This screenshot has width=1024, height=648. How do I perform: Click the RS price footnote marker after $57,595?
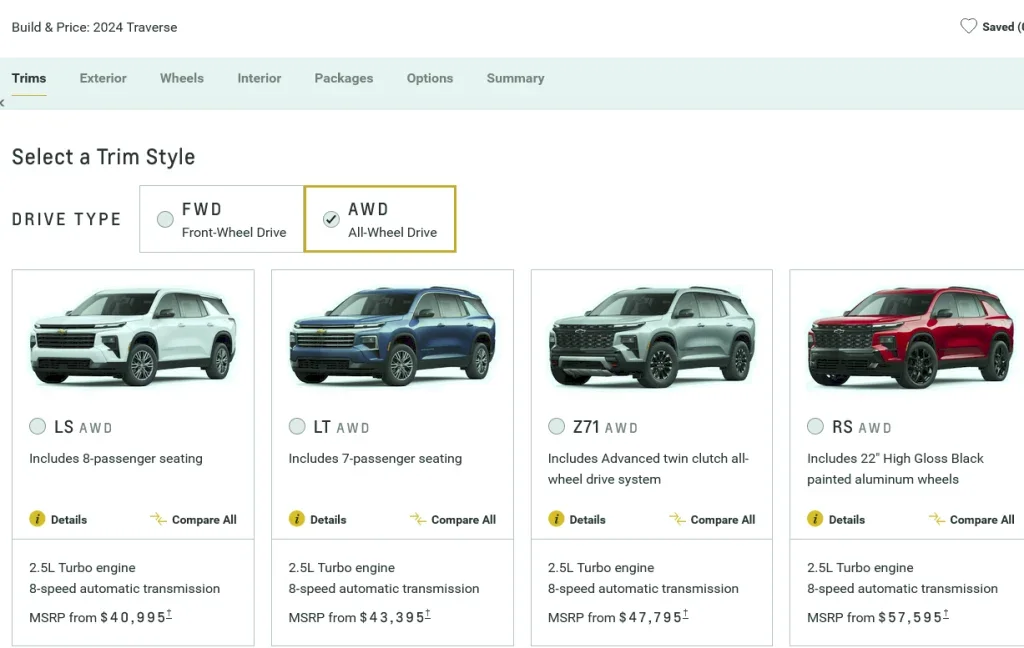pyautogui.click(x=945, y=613)
